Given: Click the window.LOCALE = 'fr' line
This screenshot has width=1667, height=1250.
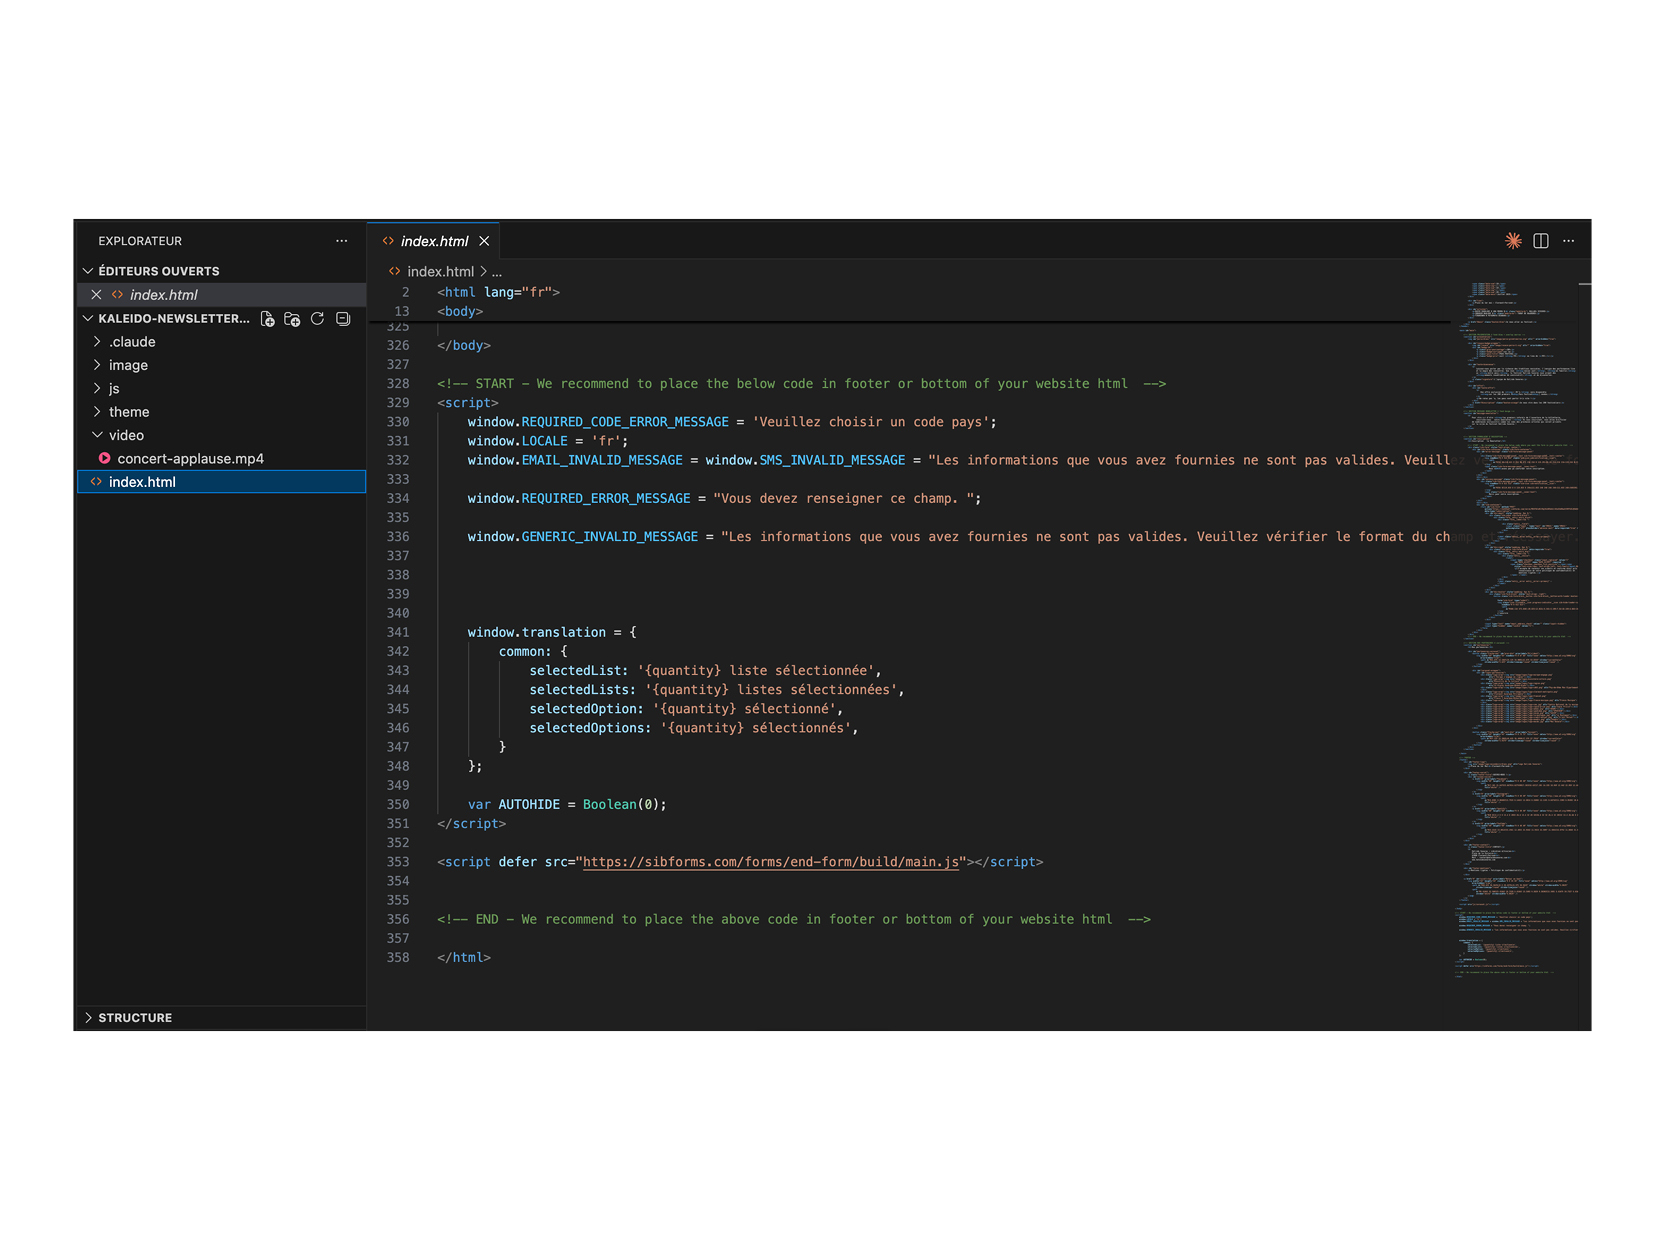Looking at the screenshot, I should click(548, 441).
